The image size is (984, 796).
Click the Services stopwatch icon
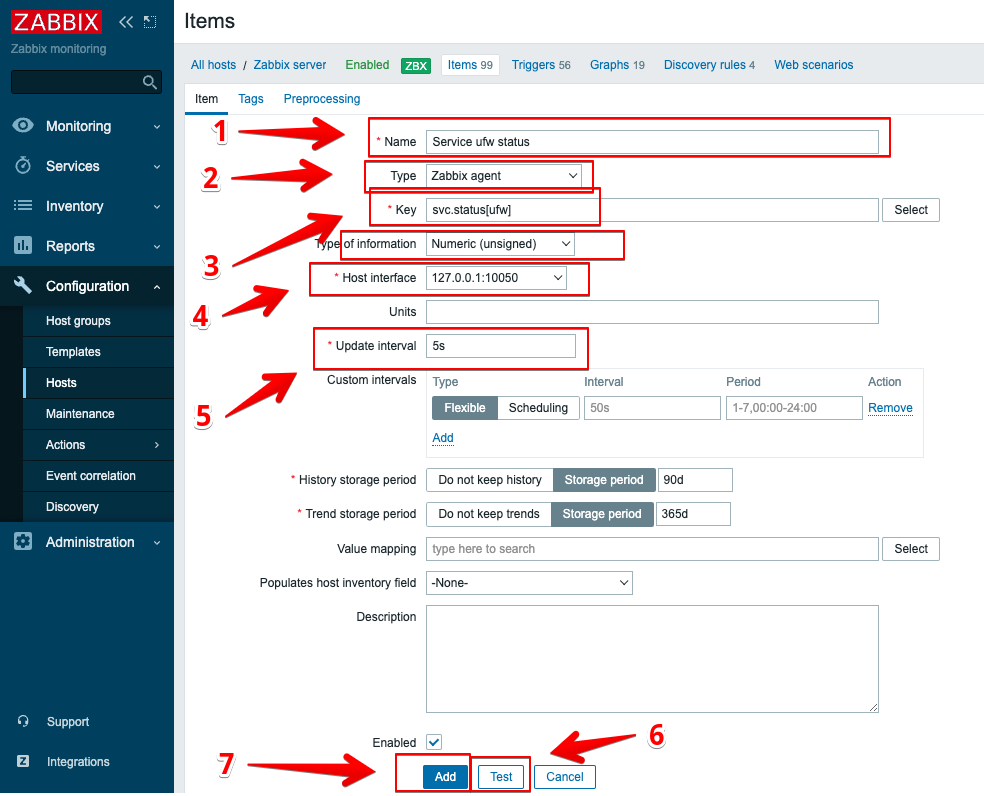click(x=23, y=166)
